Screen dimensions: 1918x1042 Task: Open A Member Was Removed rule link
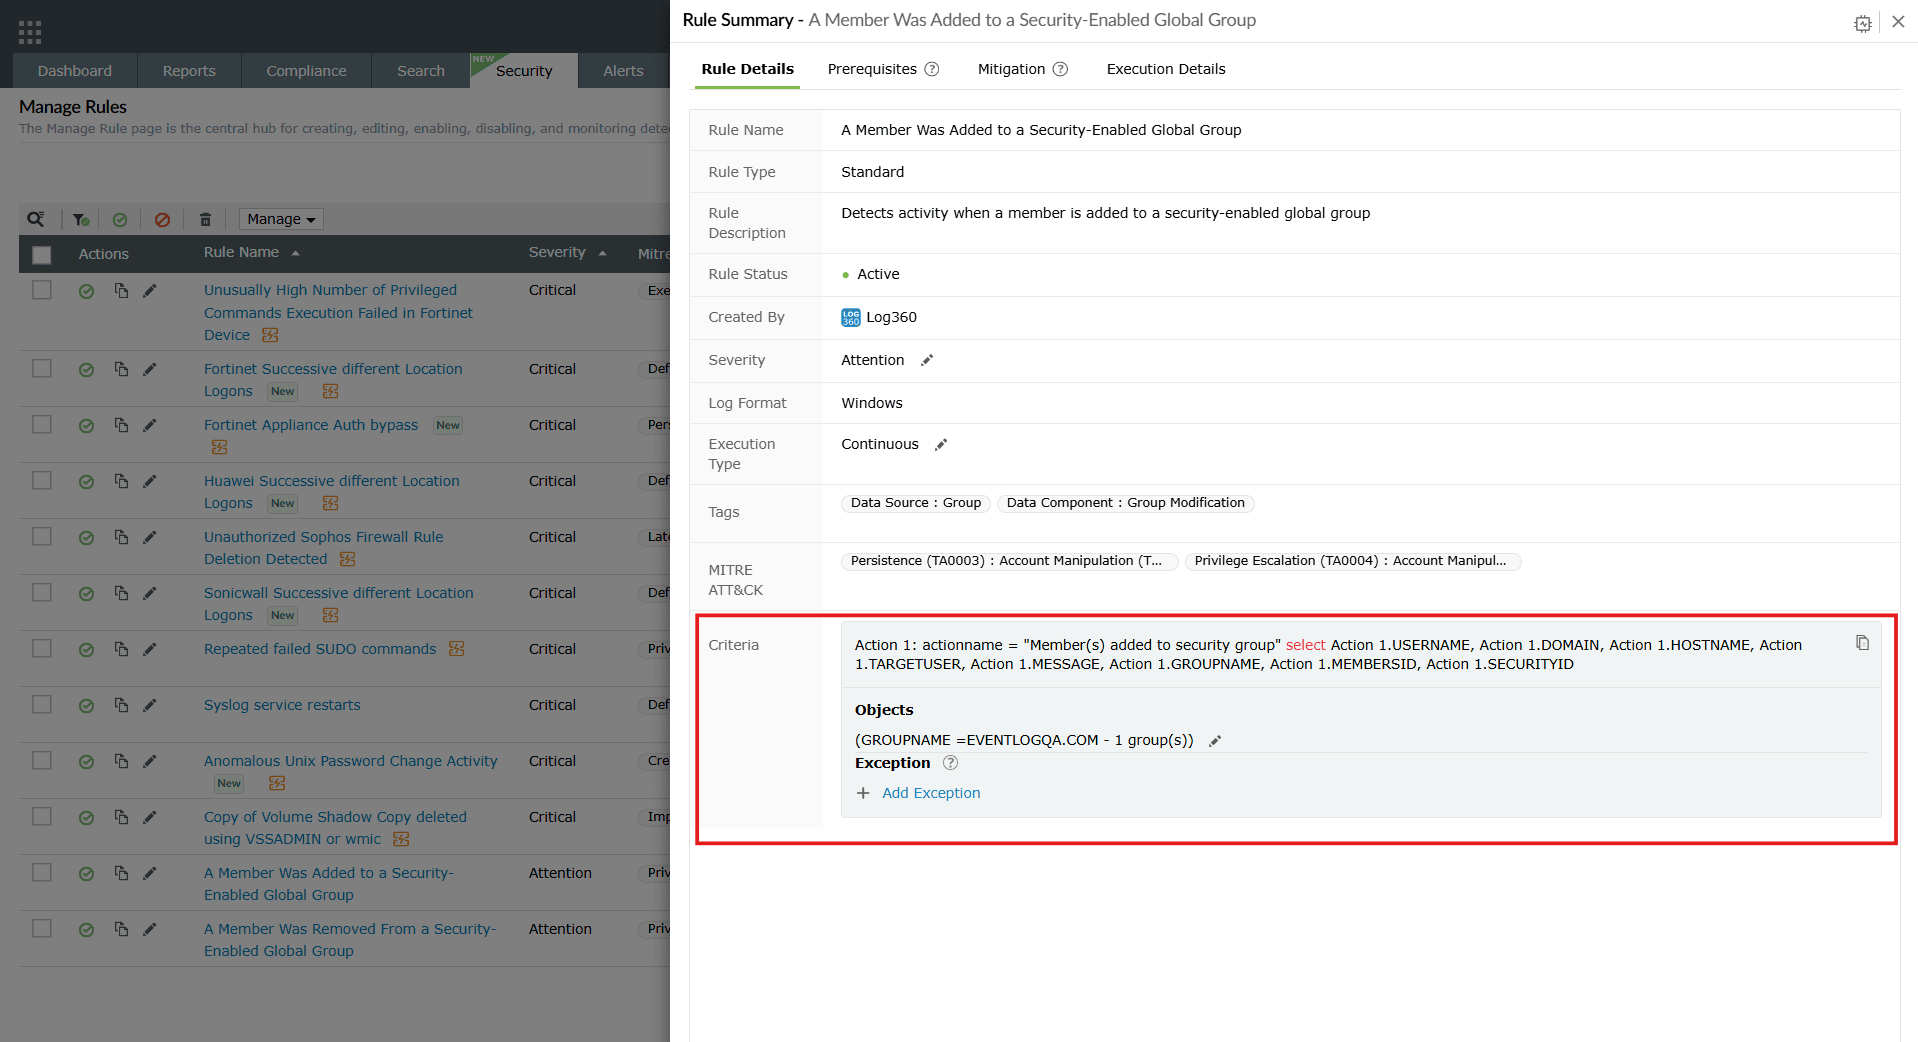350,940
